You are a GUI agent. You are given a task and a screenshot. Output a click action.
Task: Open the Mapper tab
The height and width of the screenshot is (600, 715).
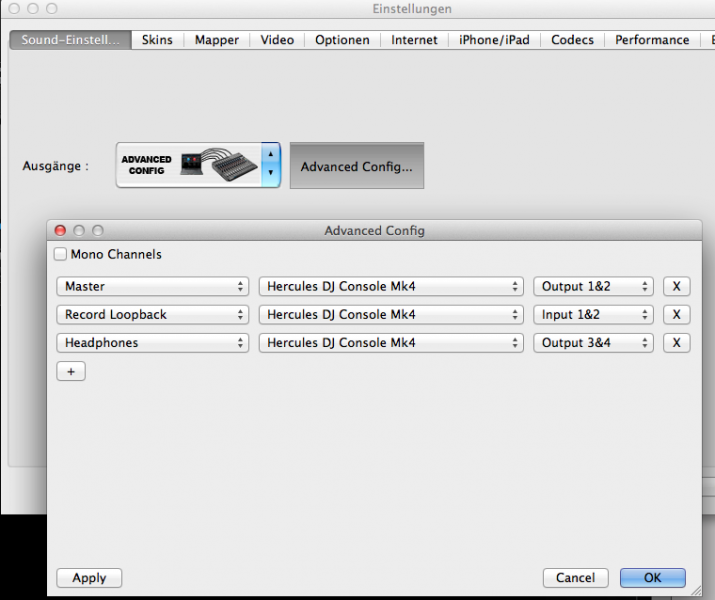pyautogui.click(x=217, y=40)
